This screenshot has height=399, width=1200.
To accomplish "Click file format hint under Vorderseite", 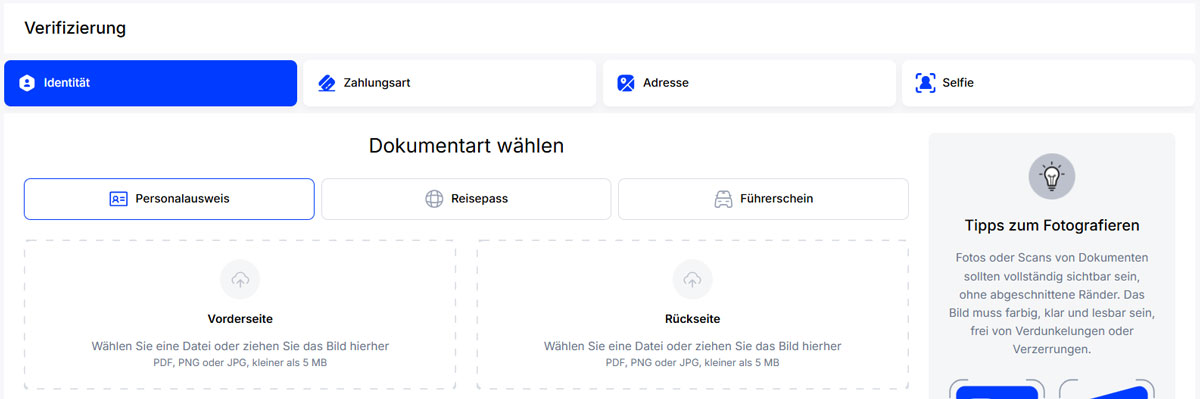I will coord(240,362).
